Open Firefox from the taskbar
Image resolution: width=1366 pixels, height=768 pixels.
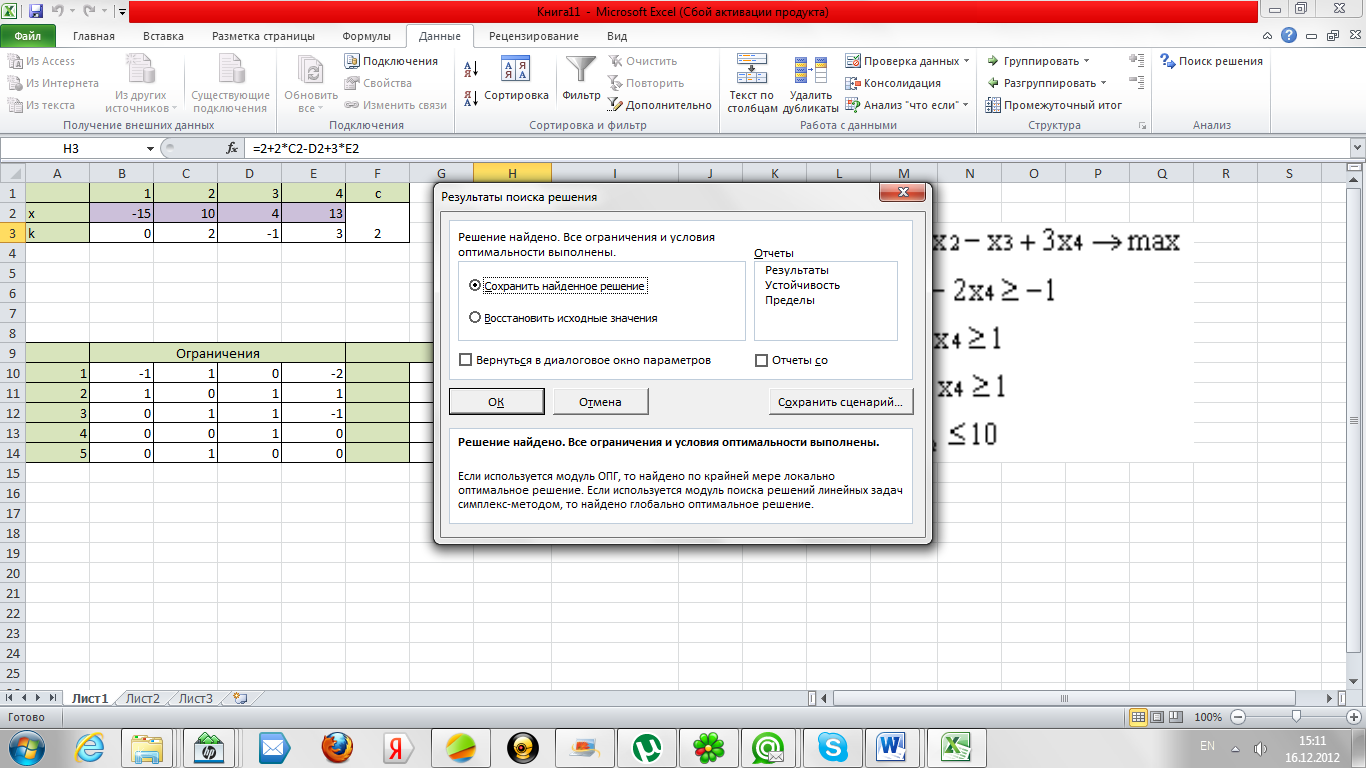tap(338, 747)
